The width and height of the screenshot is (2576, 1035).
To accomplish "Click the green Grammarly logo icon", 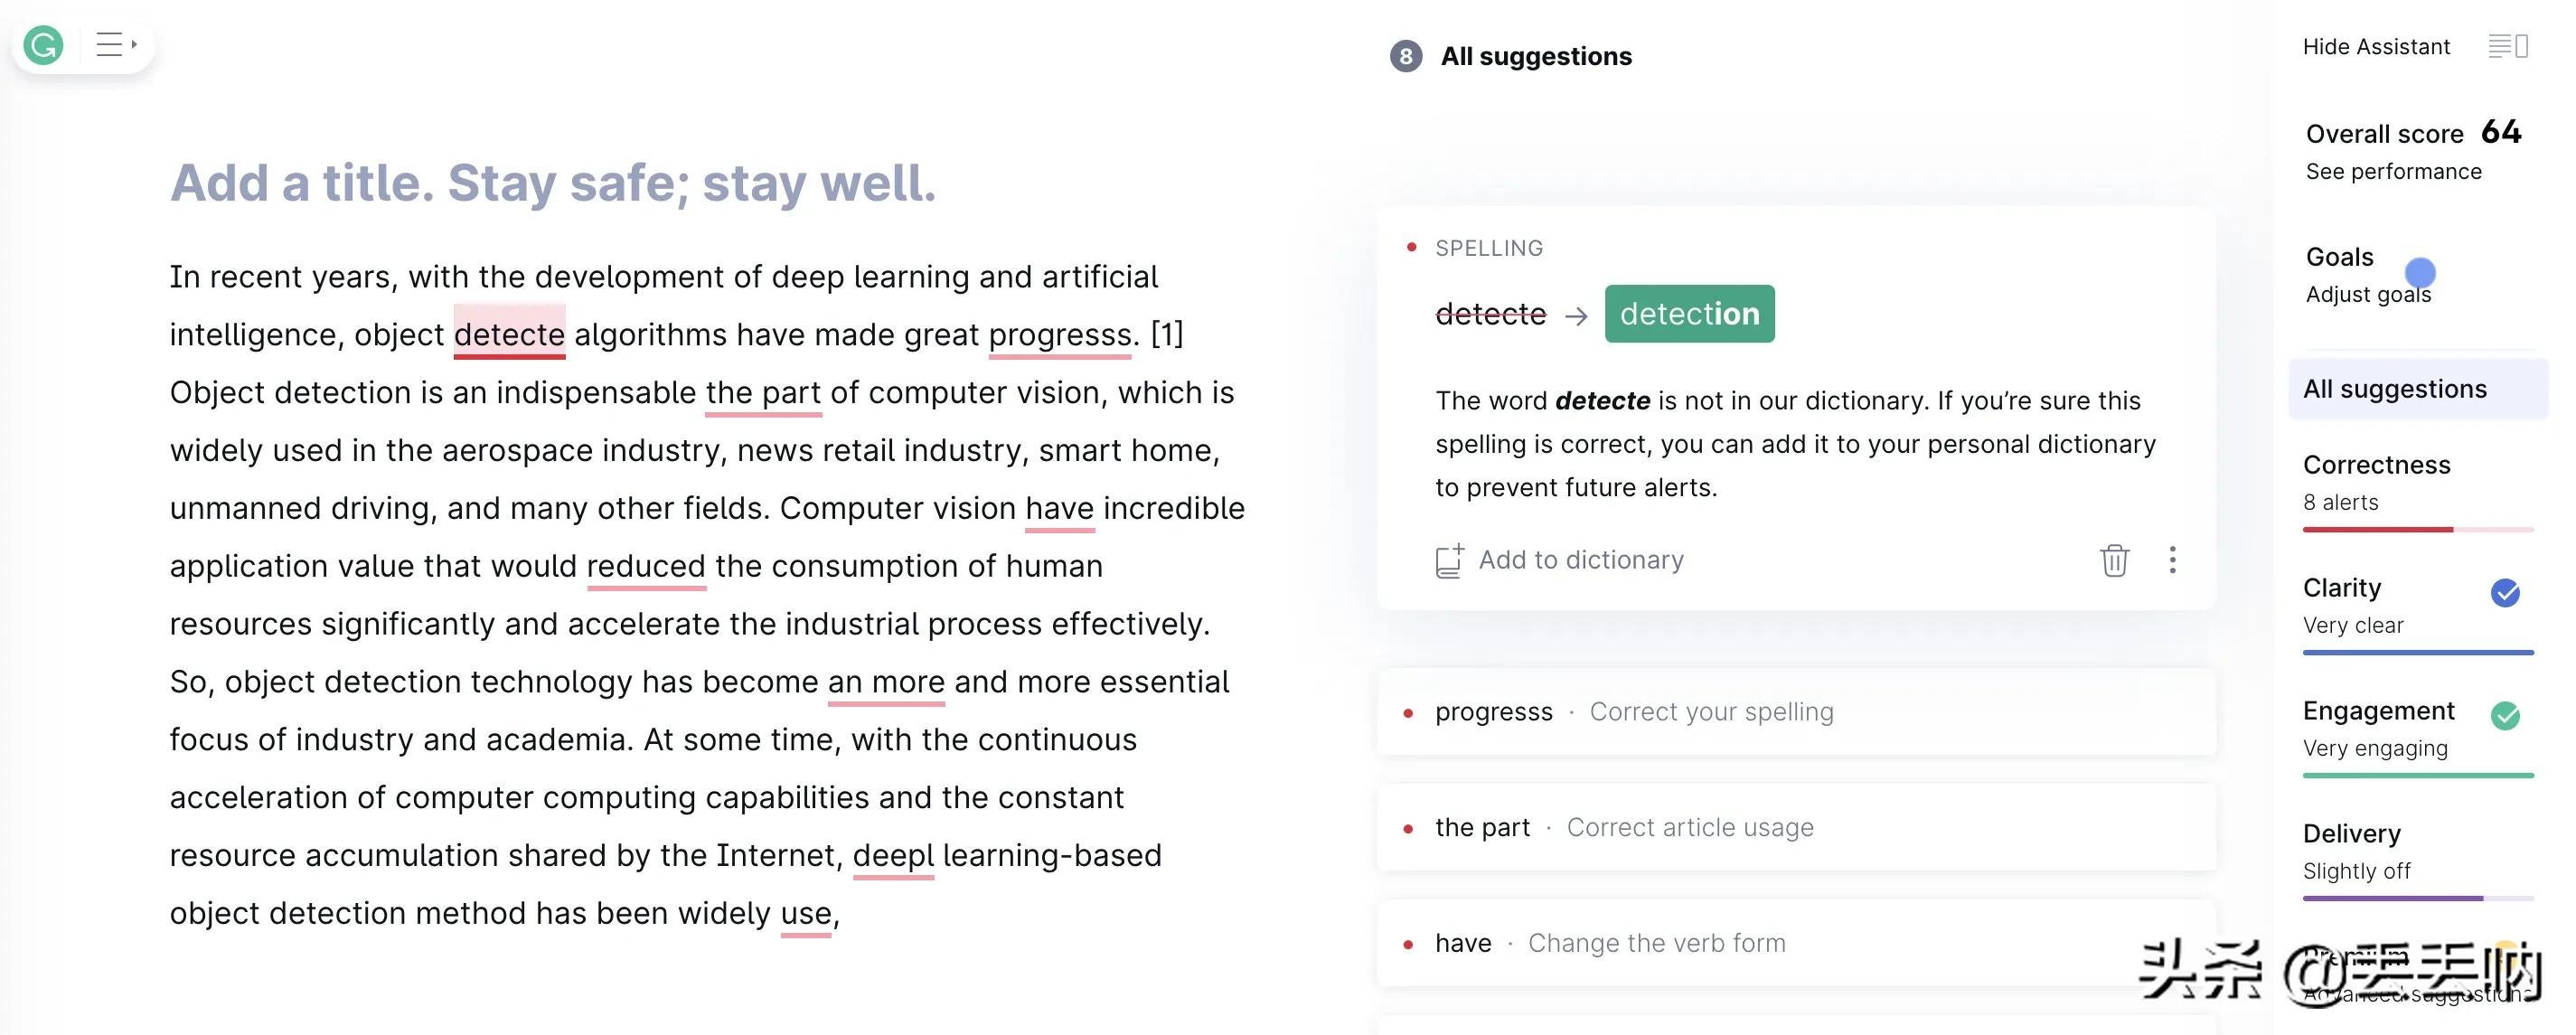I will [x=44, y=44].
